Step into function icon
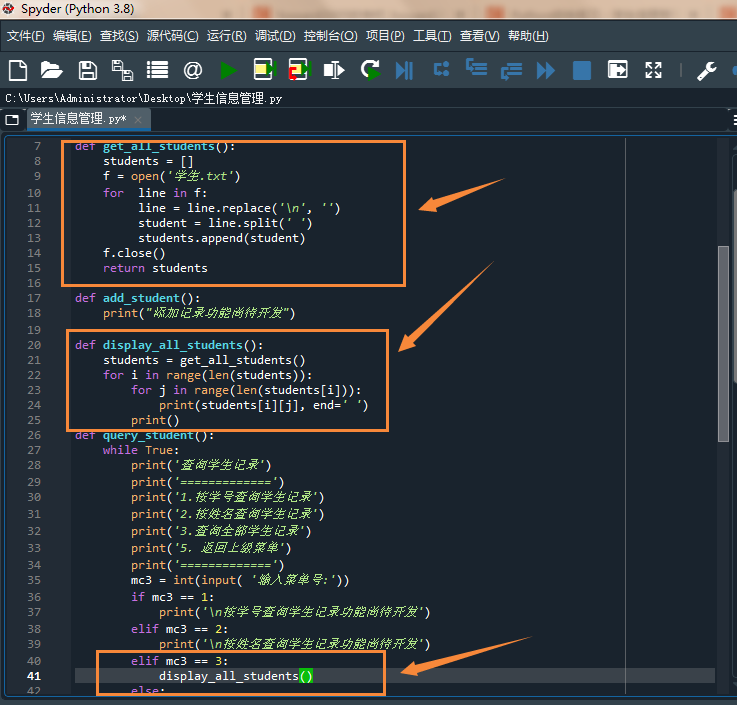The image size is (737, 705). pos(476,68)
